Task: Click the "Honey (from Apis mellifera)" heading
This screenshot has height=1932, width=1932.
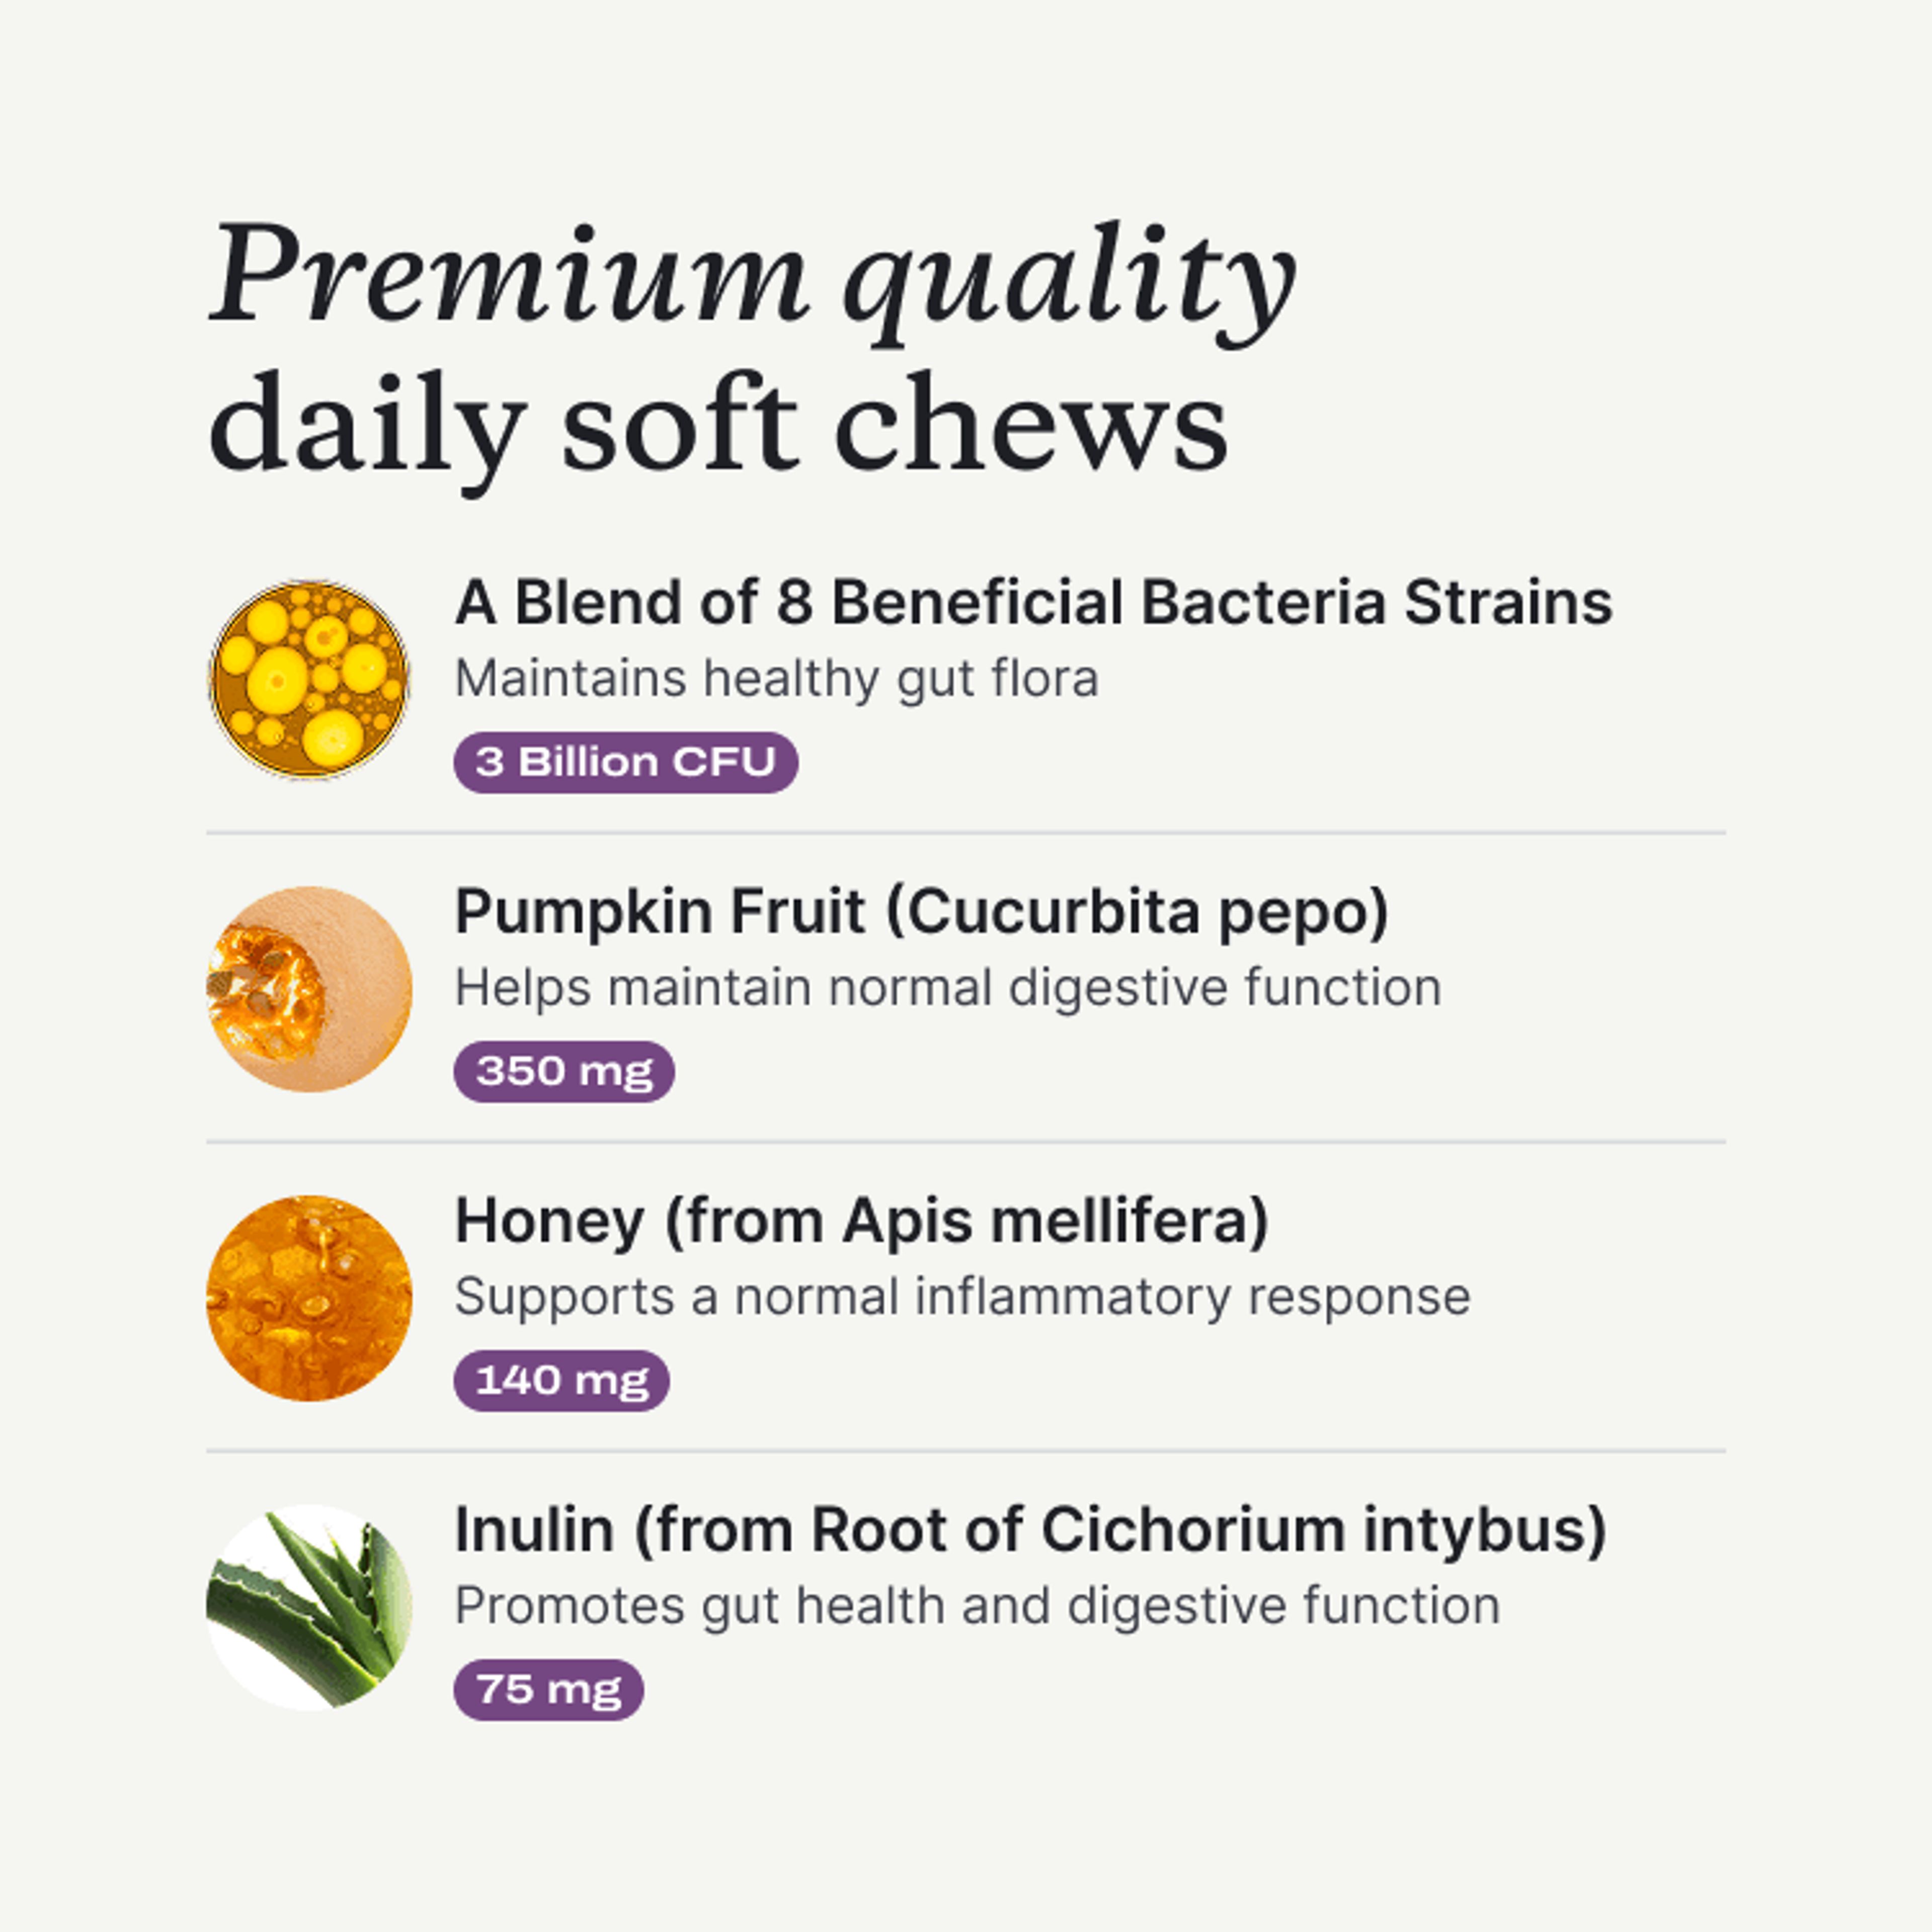Action: coord(861,1221)
